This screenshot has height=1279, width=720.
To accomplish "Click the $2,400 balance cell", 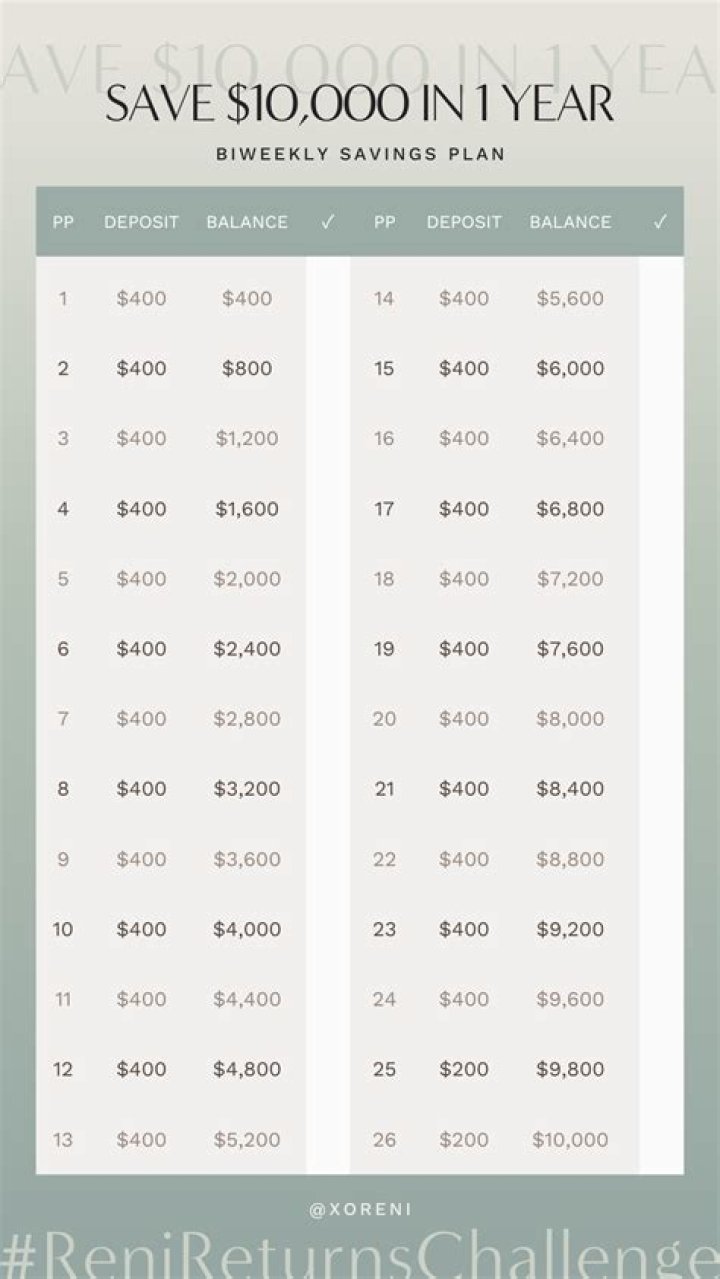I will [x=247, y=648].
